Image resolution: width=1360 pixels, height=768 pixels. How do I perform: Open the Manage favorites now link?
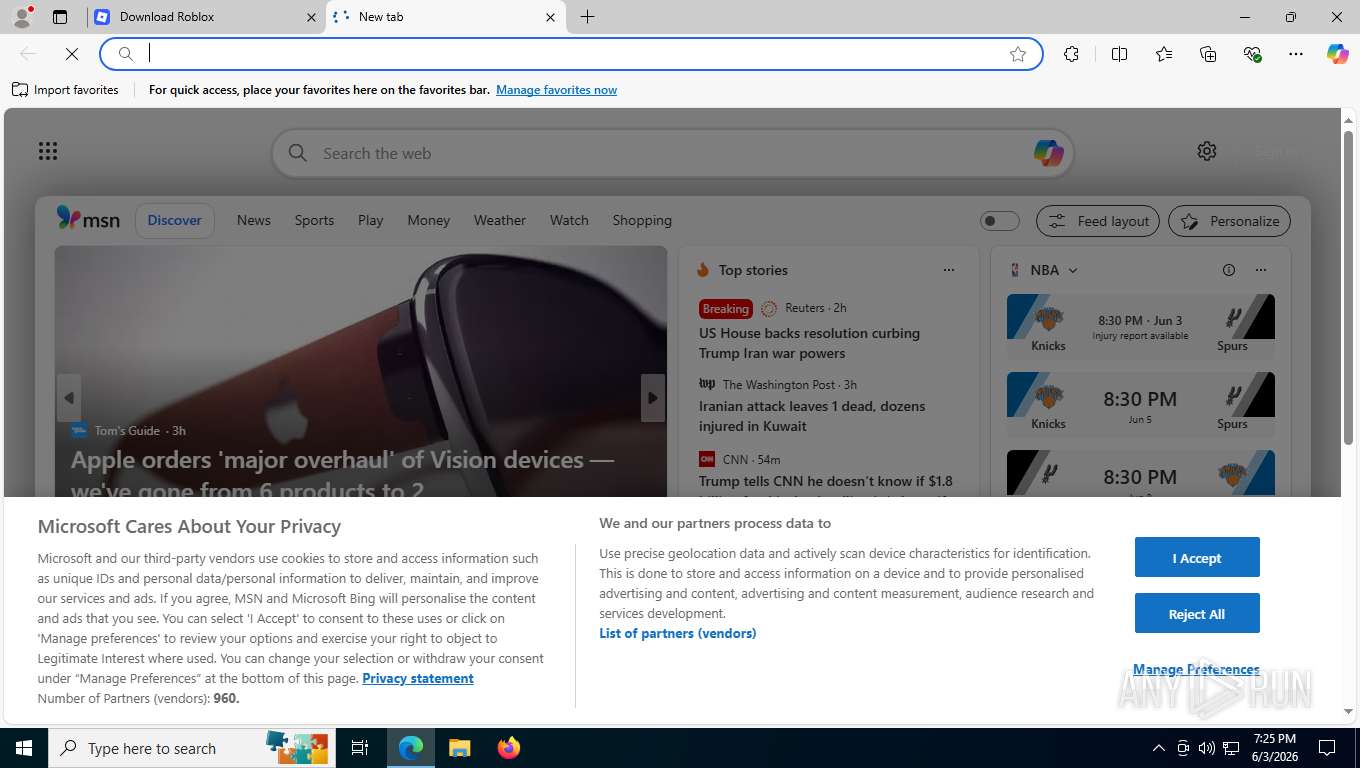[x=556, y=90]
